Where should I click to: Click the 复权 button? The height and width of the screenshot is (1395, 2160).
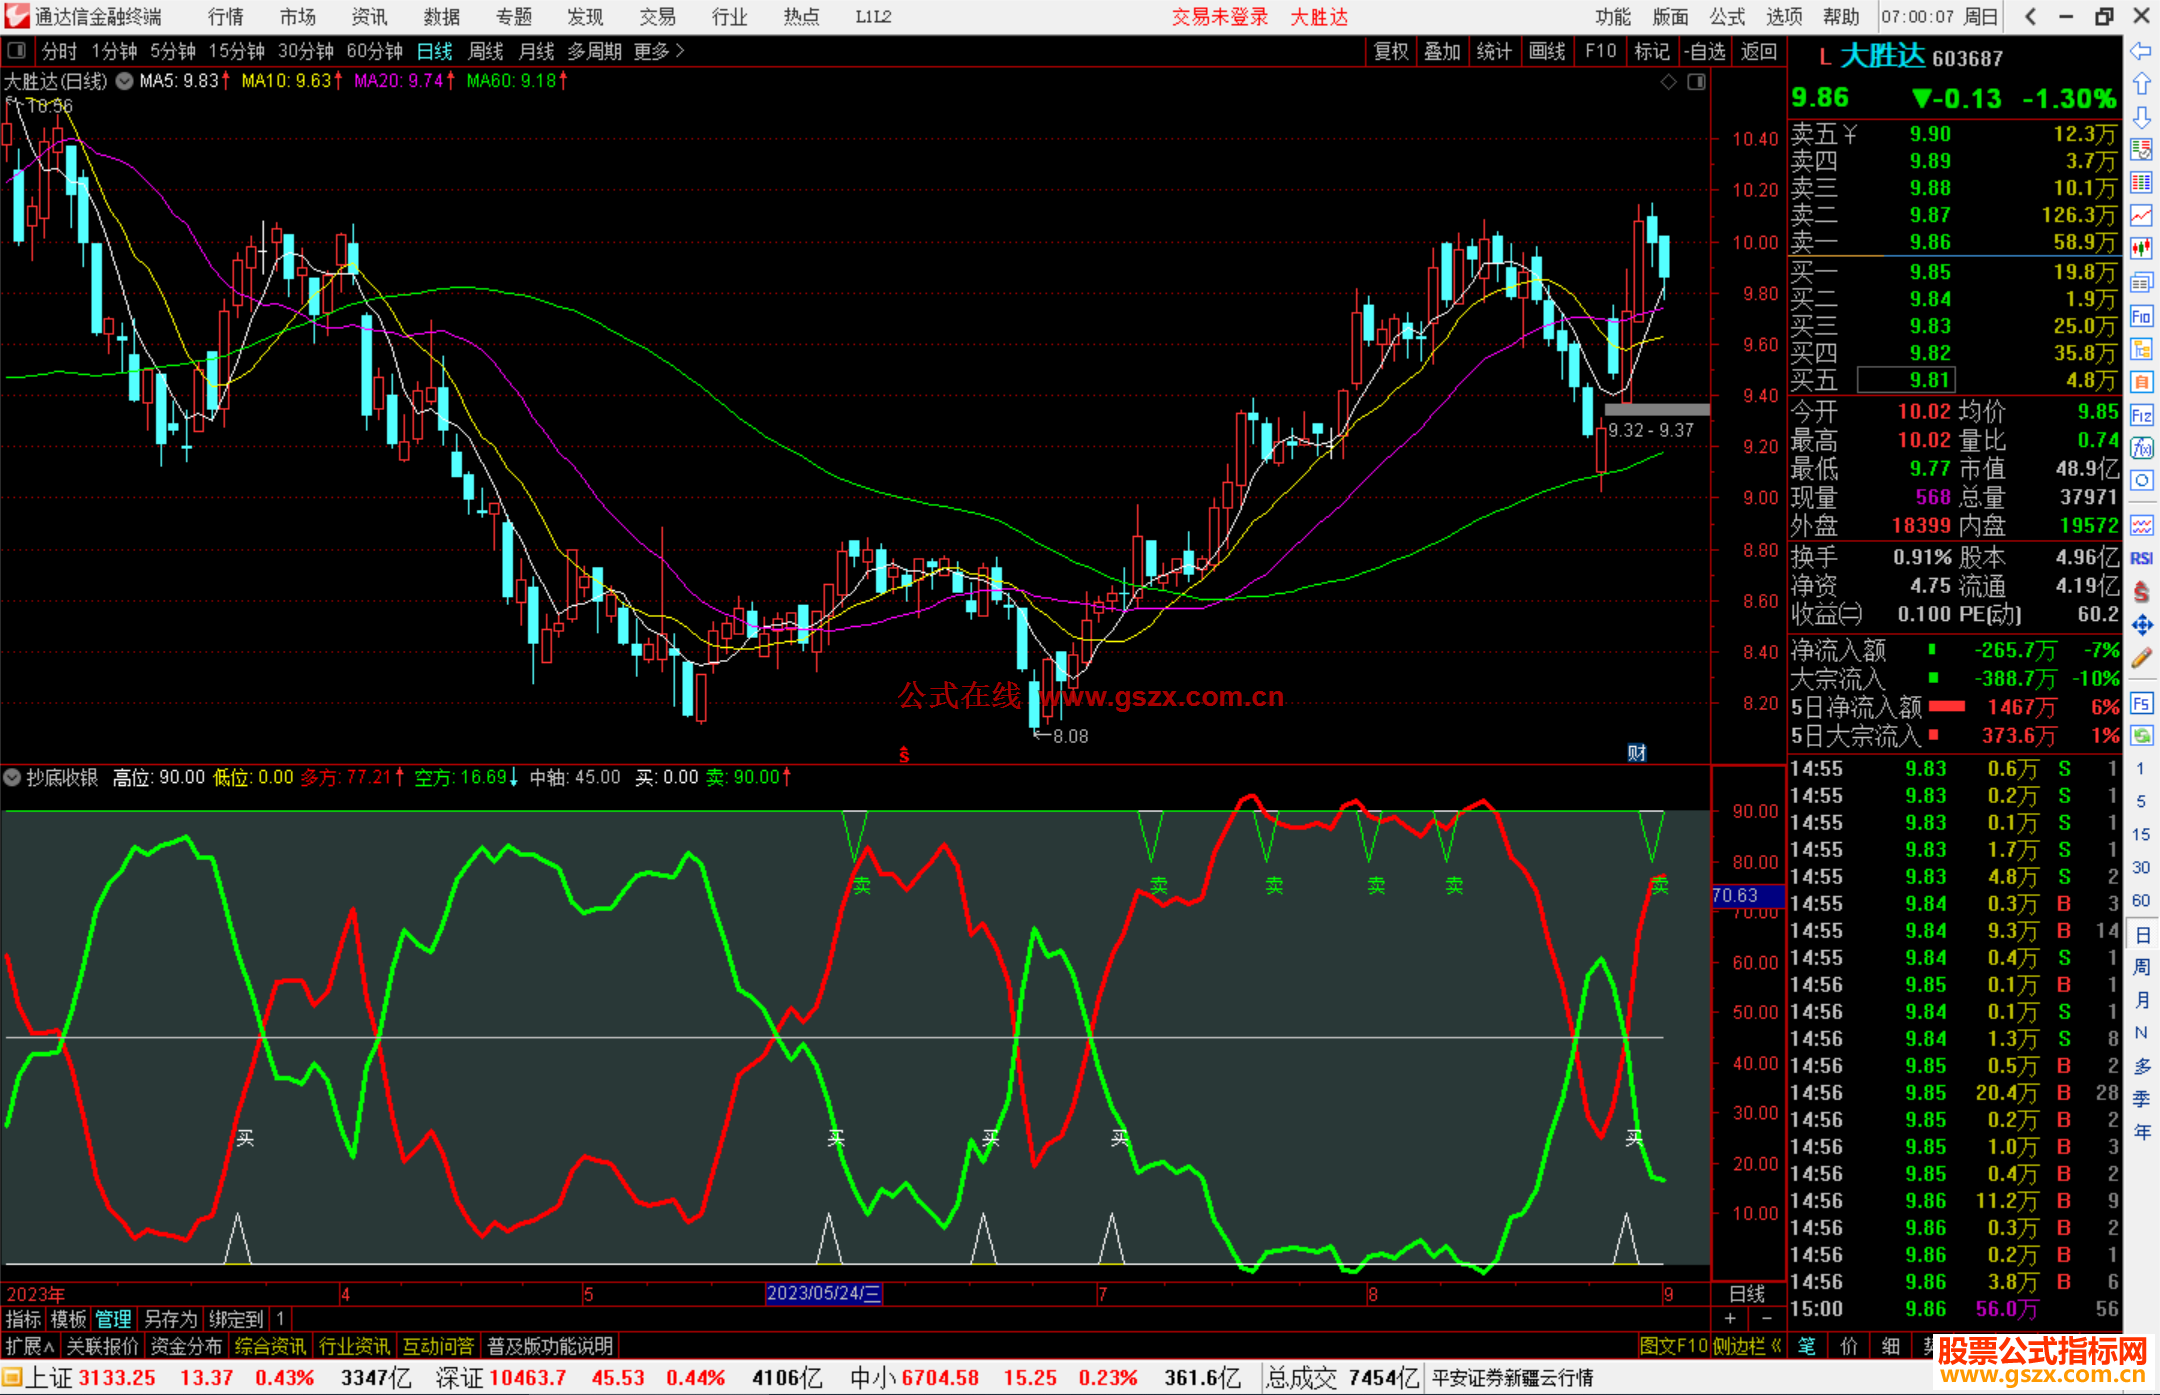tap(1391, 51)
